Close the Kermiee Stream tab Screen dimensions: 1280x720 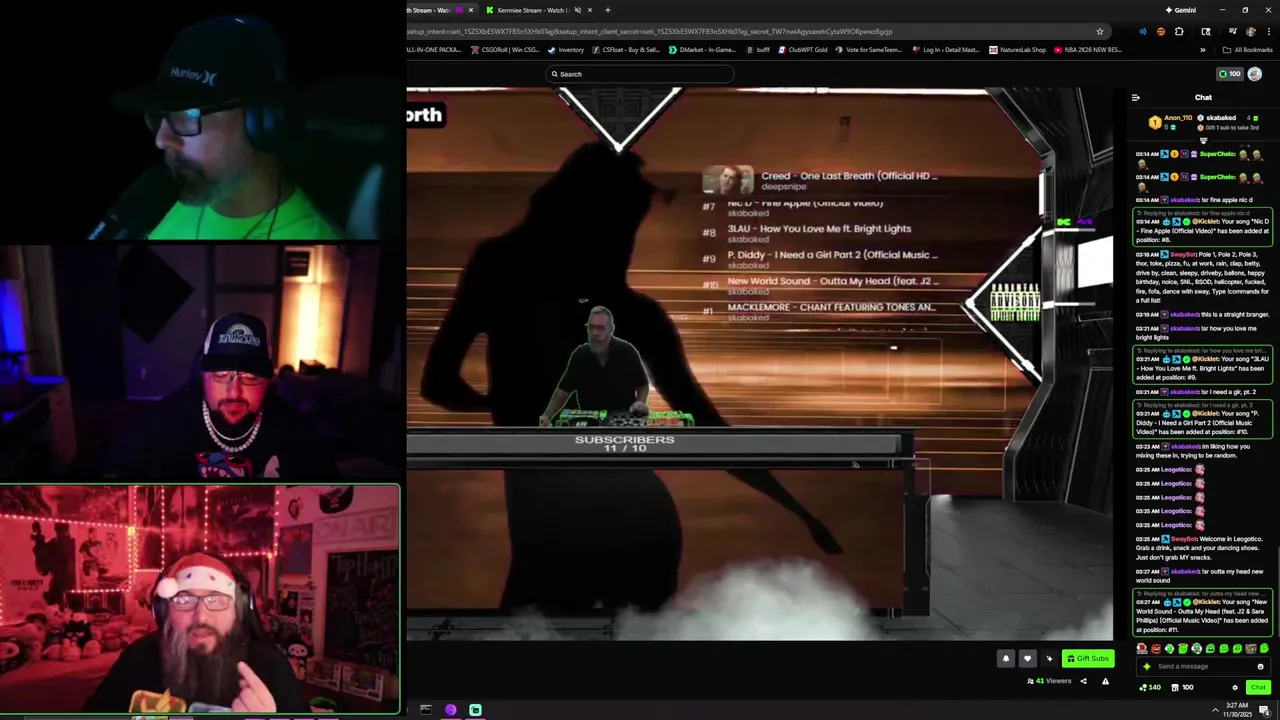(590, 10)
